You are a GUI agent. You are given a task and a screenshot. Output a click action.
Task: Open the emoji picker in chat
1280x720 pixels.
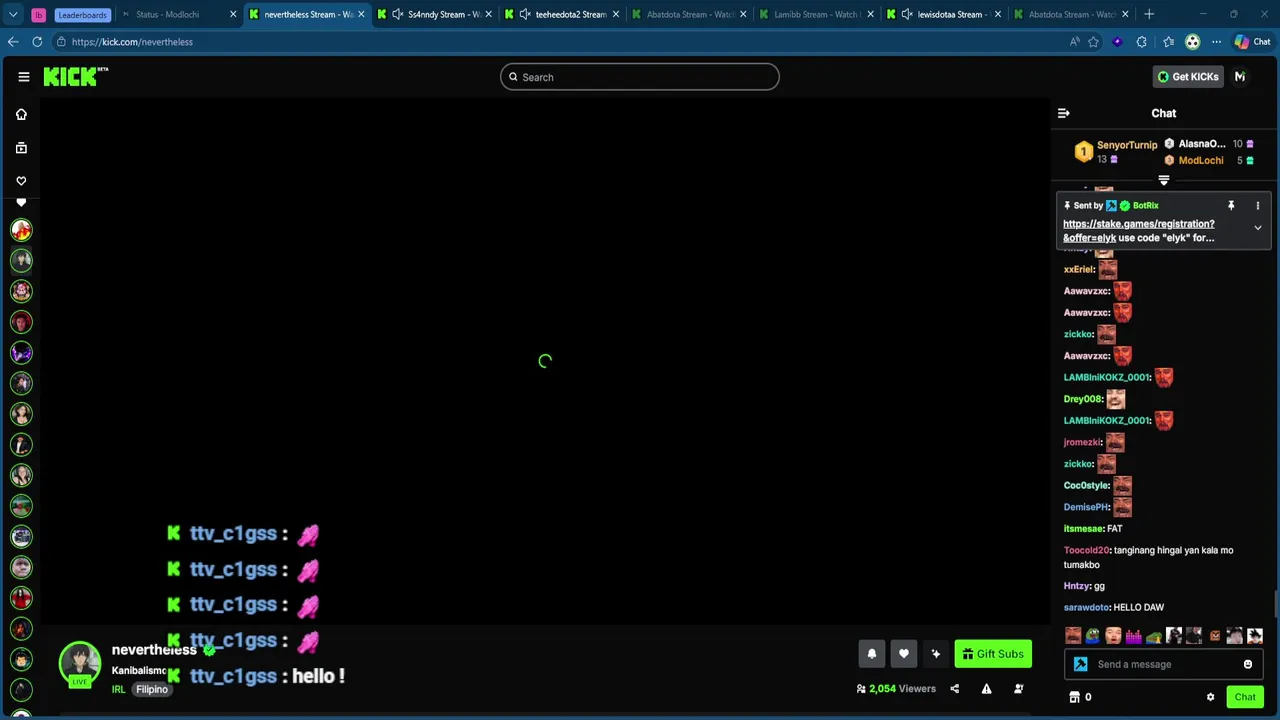[x=1248, y=664]
